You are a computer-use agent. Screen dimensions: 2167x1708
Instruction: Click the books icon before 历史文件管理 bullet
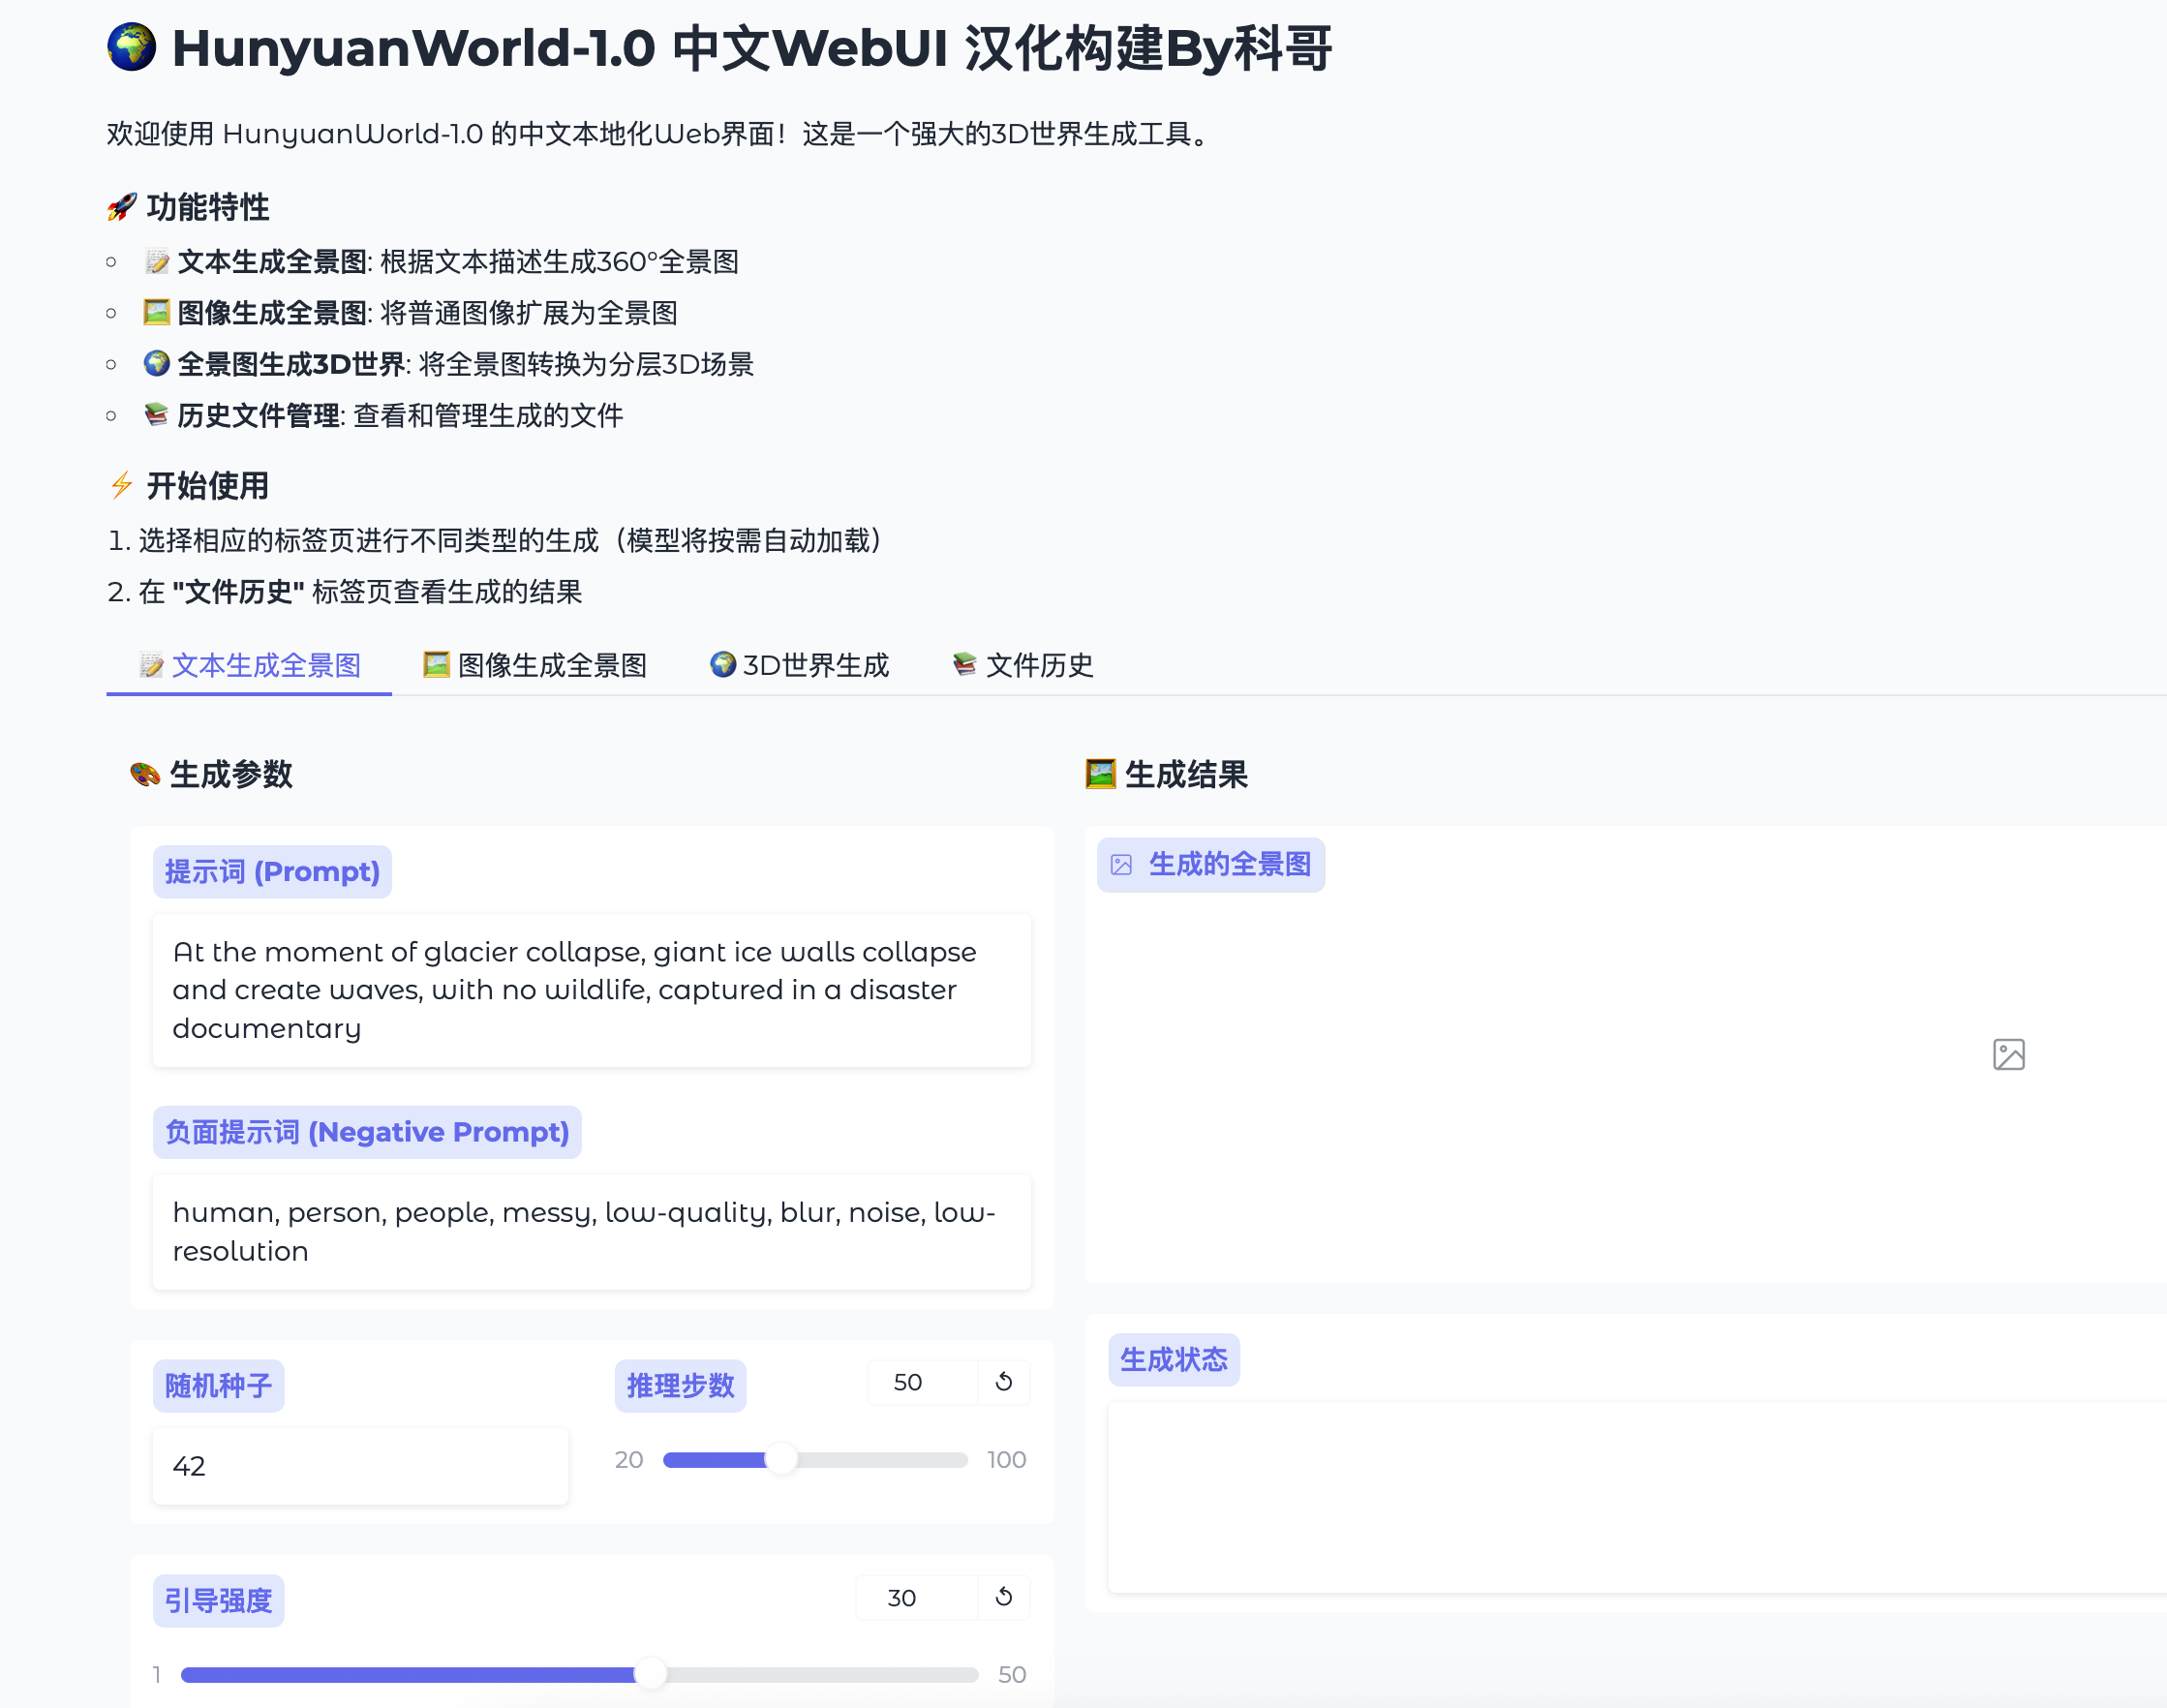(x=156, y=415)
